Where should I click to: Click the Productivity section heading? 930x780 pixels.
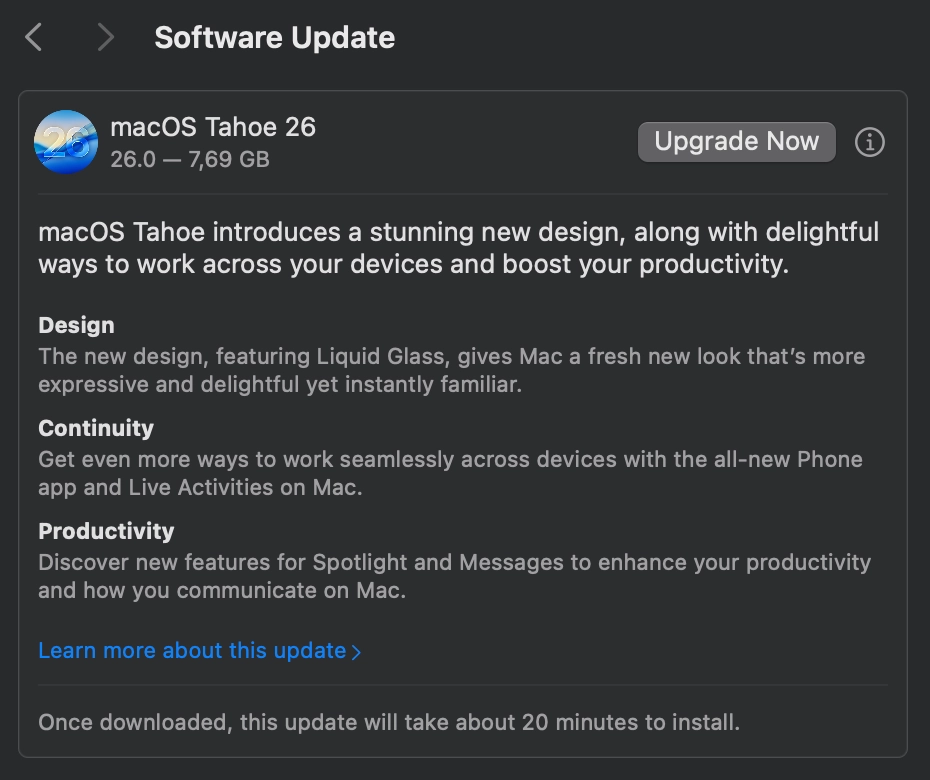[x=106, y=531]
